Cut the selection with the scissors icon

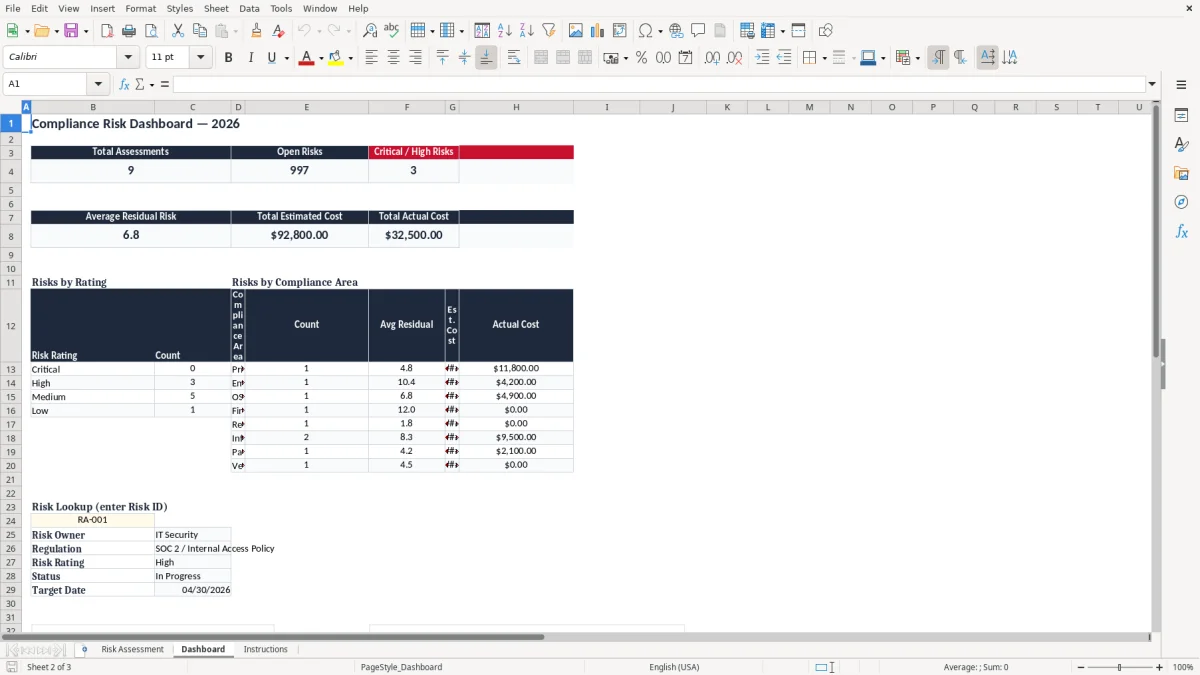178,31
